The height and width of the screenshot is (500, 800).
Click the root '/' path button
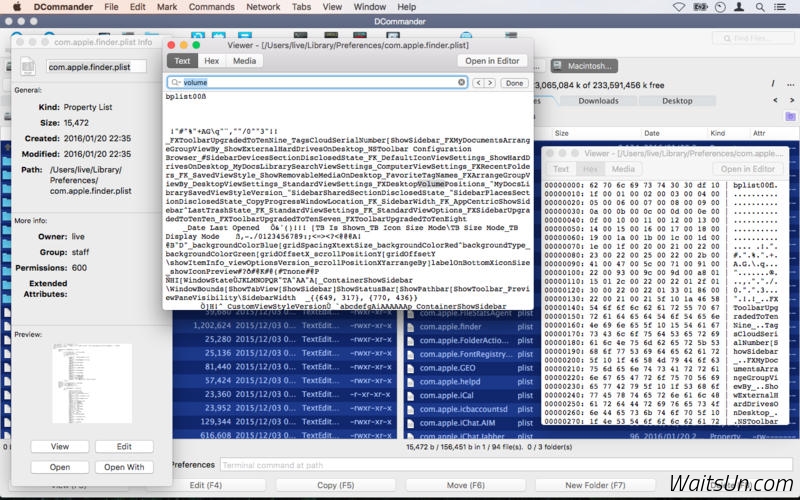[x=773, y=84]
